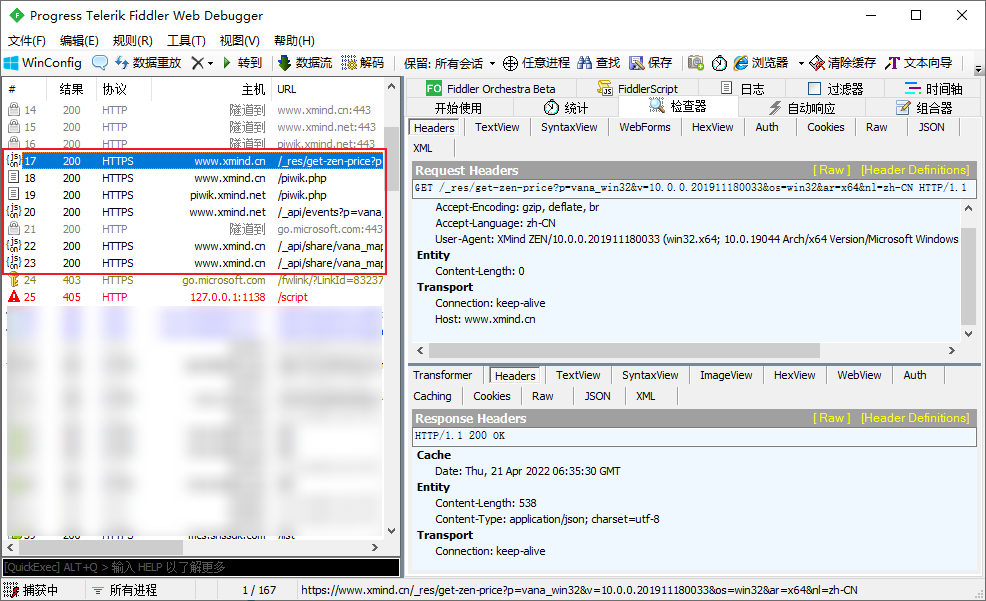Image resolution: width=986 pixels, height=601 pixels.
Task: Toggle the 解码 decode button
Action: [x=362, y=62]
